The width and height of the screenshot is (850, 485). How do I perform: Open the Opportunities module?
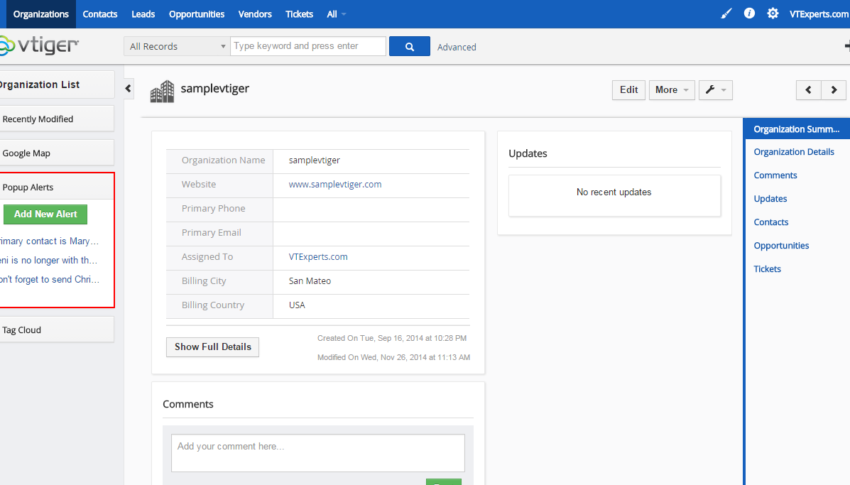[196, 14]
